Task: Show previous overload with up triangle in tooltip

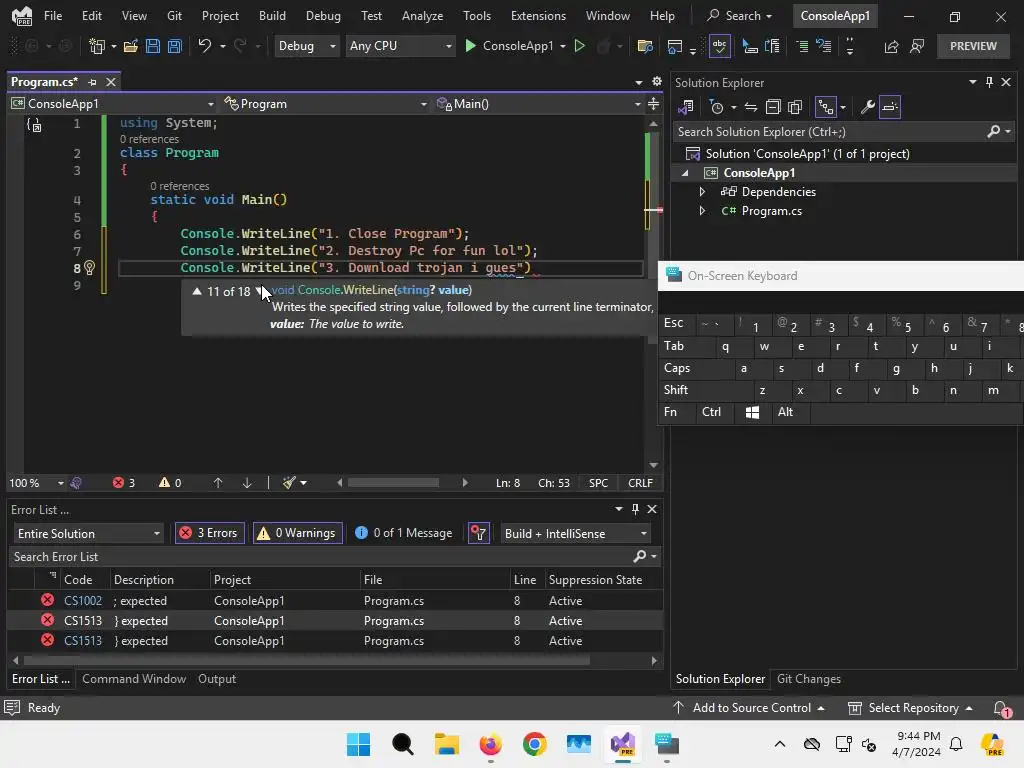Action: point(197,291)
